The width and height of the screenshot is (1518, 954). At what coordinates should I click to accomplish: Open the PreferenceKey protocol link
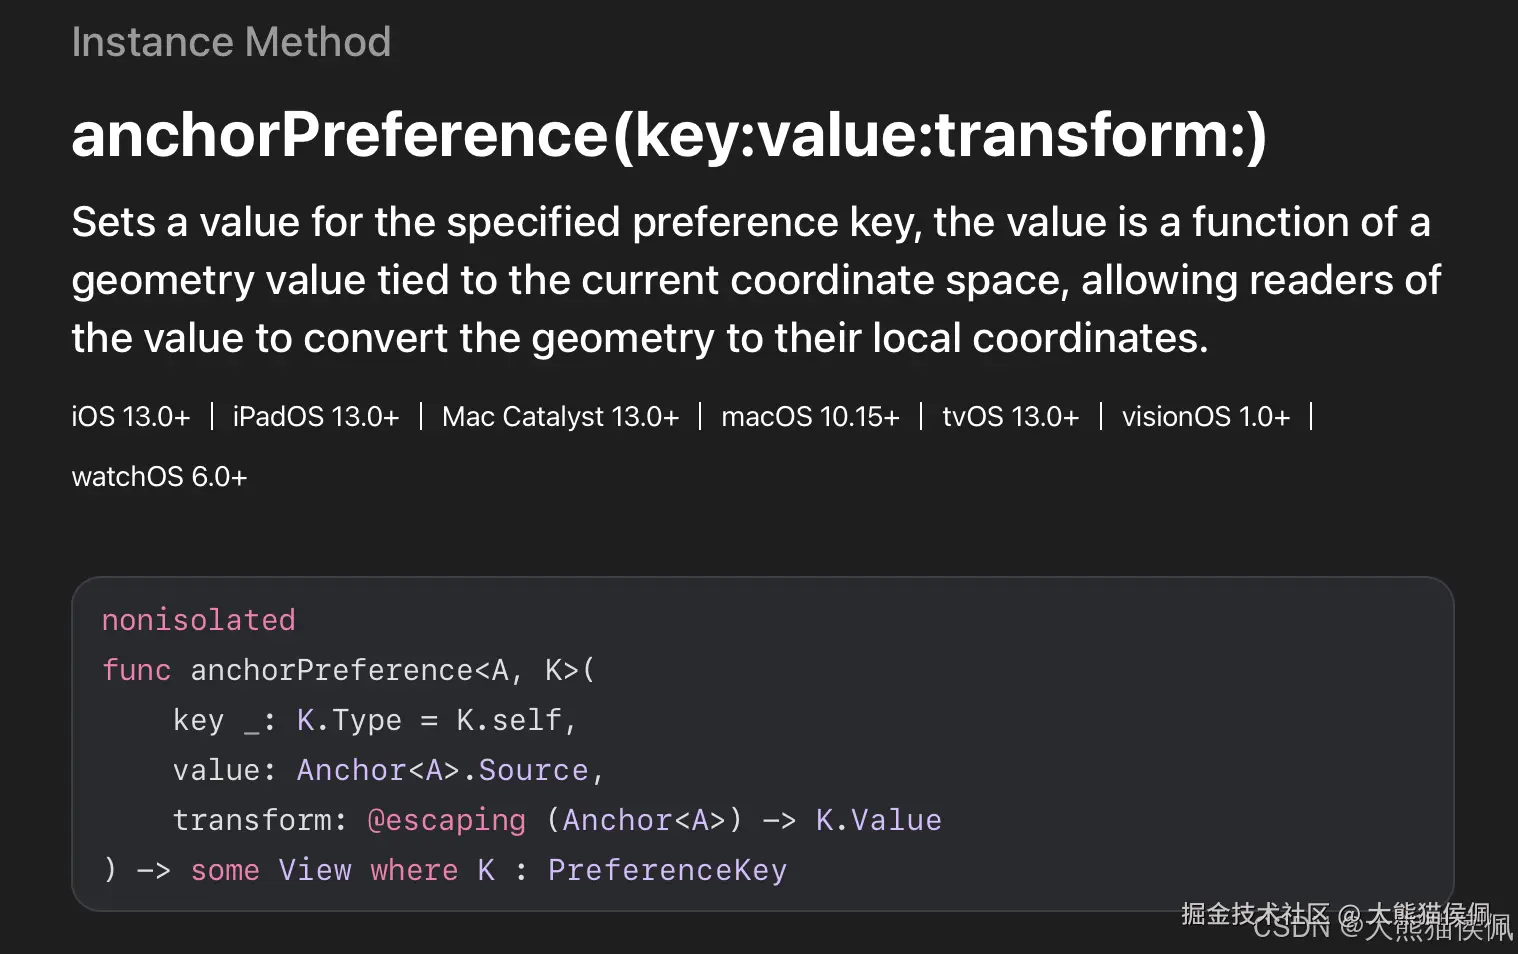(x=667, y=871)
